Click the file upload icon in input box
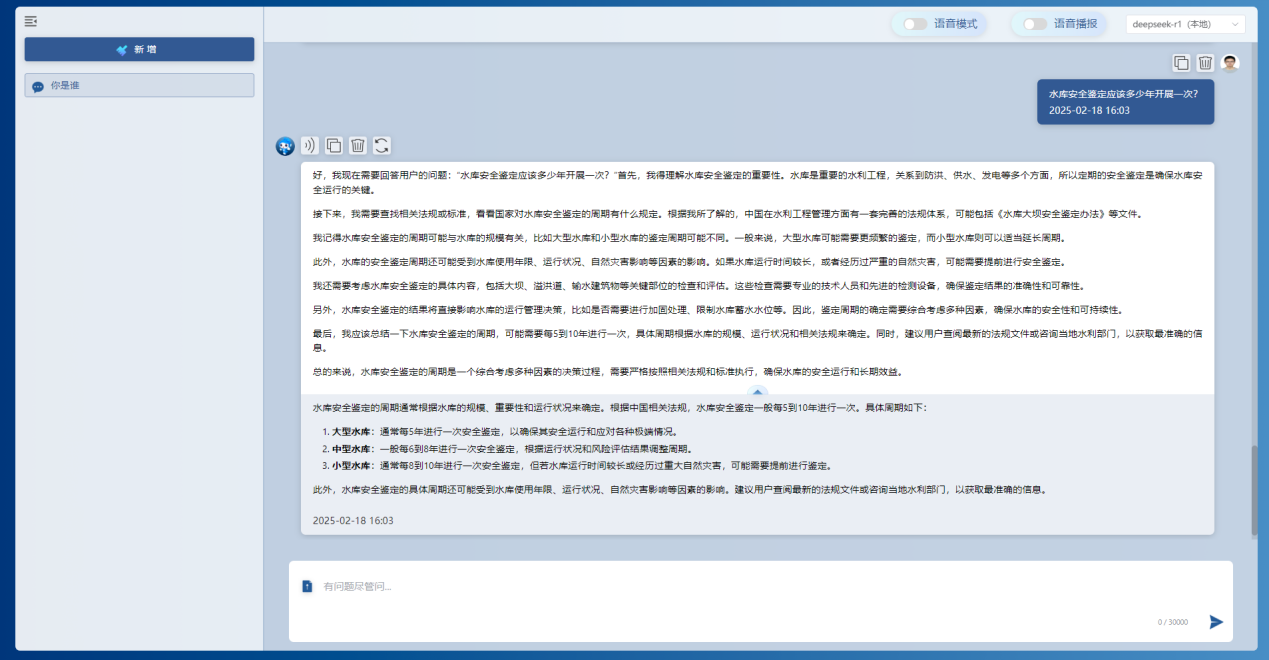 click(307, 586)
